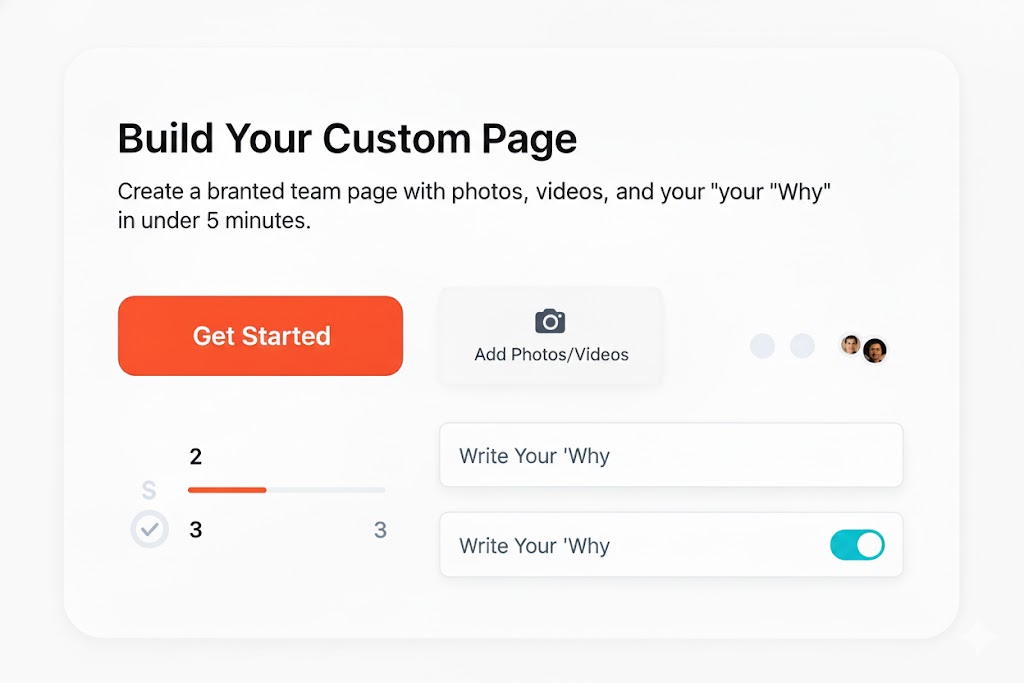Click the first empty avatar placeholder circle

point(762,345)
